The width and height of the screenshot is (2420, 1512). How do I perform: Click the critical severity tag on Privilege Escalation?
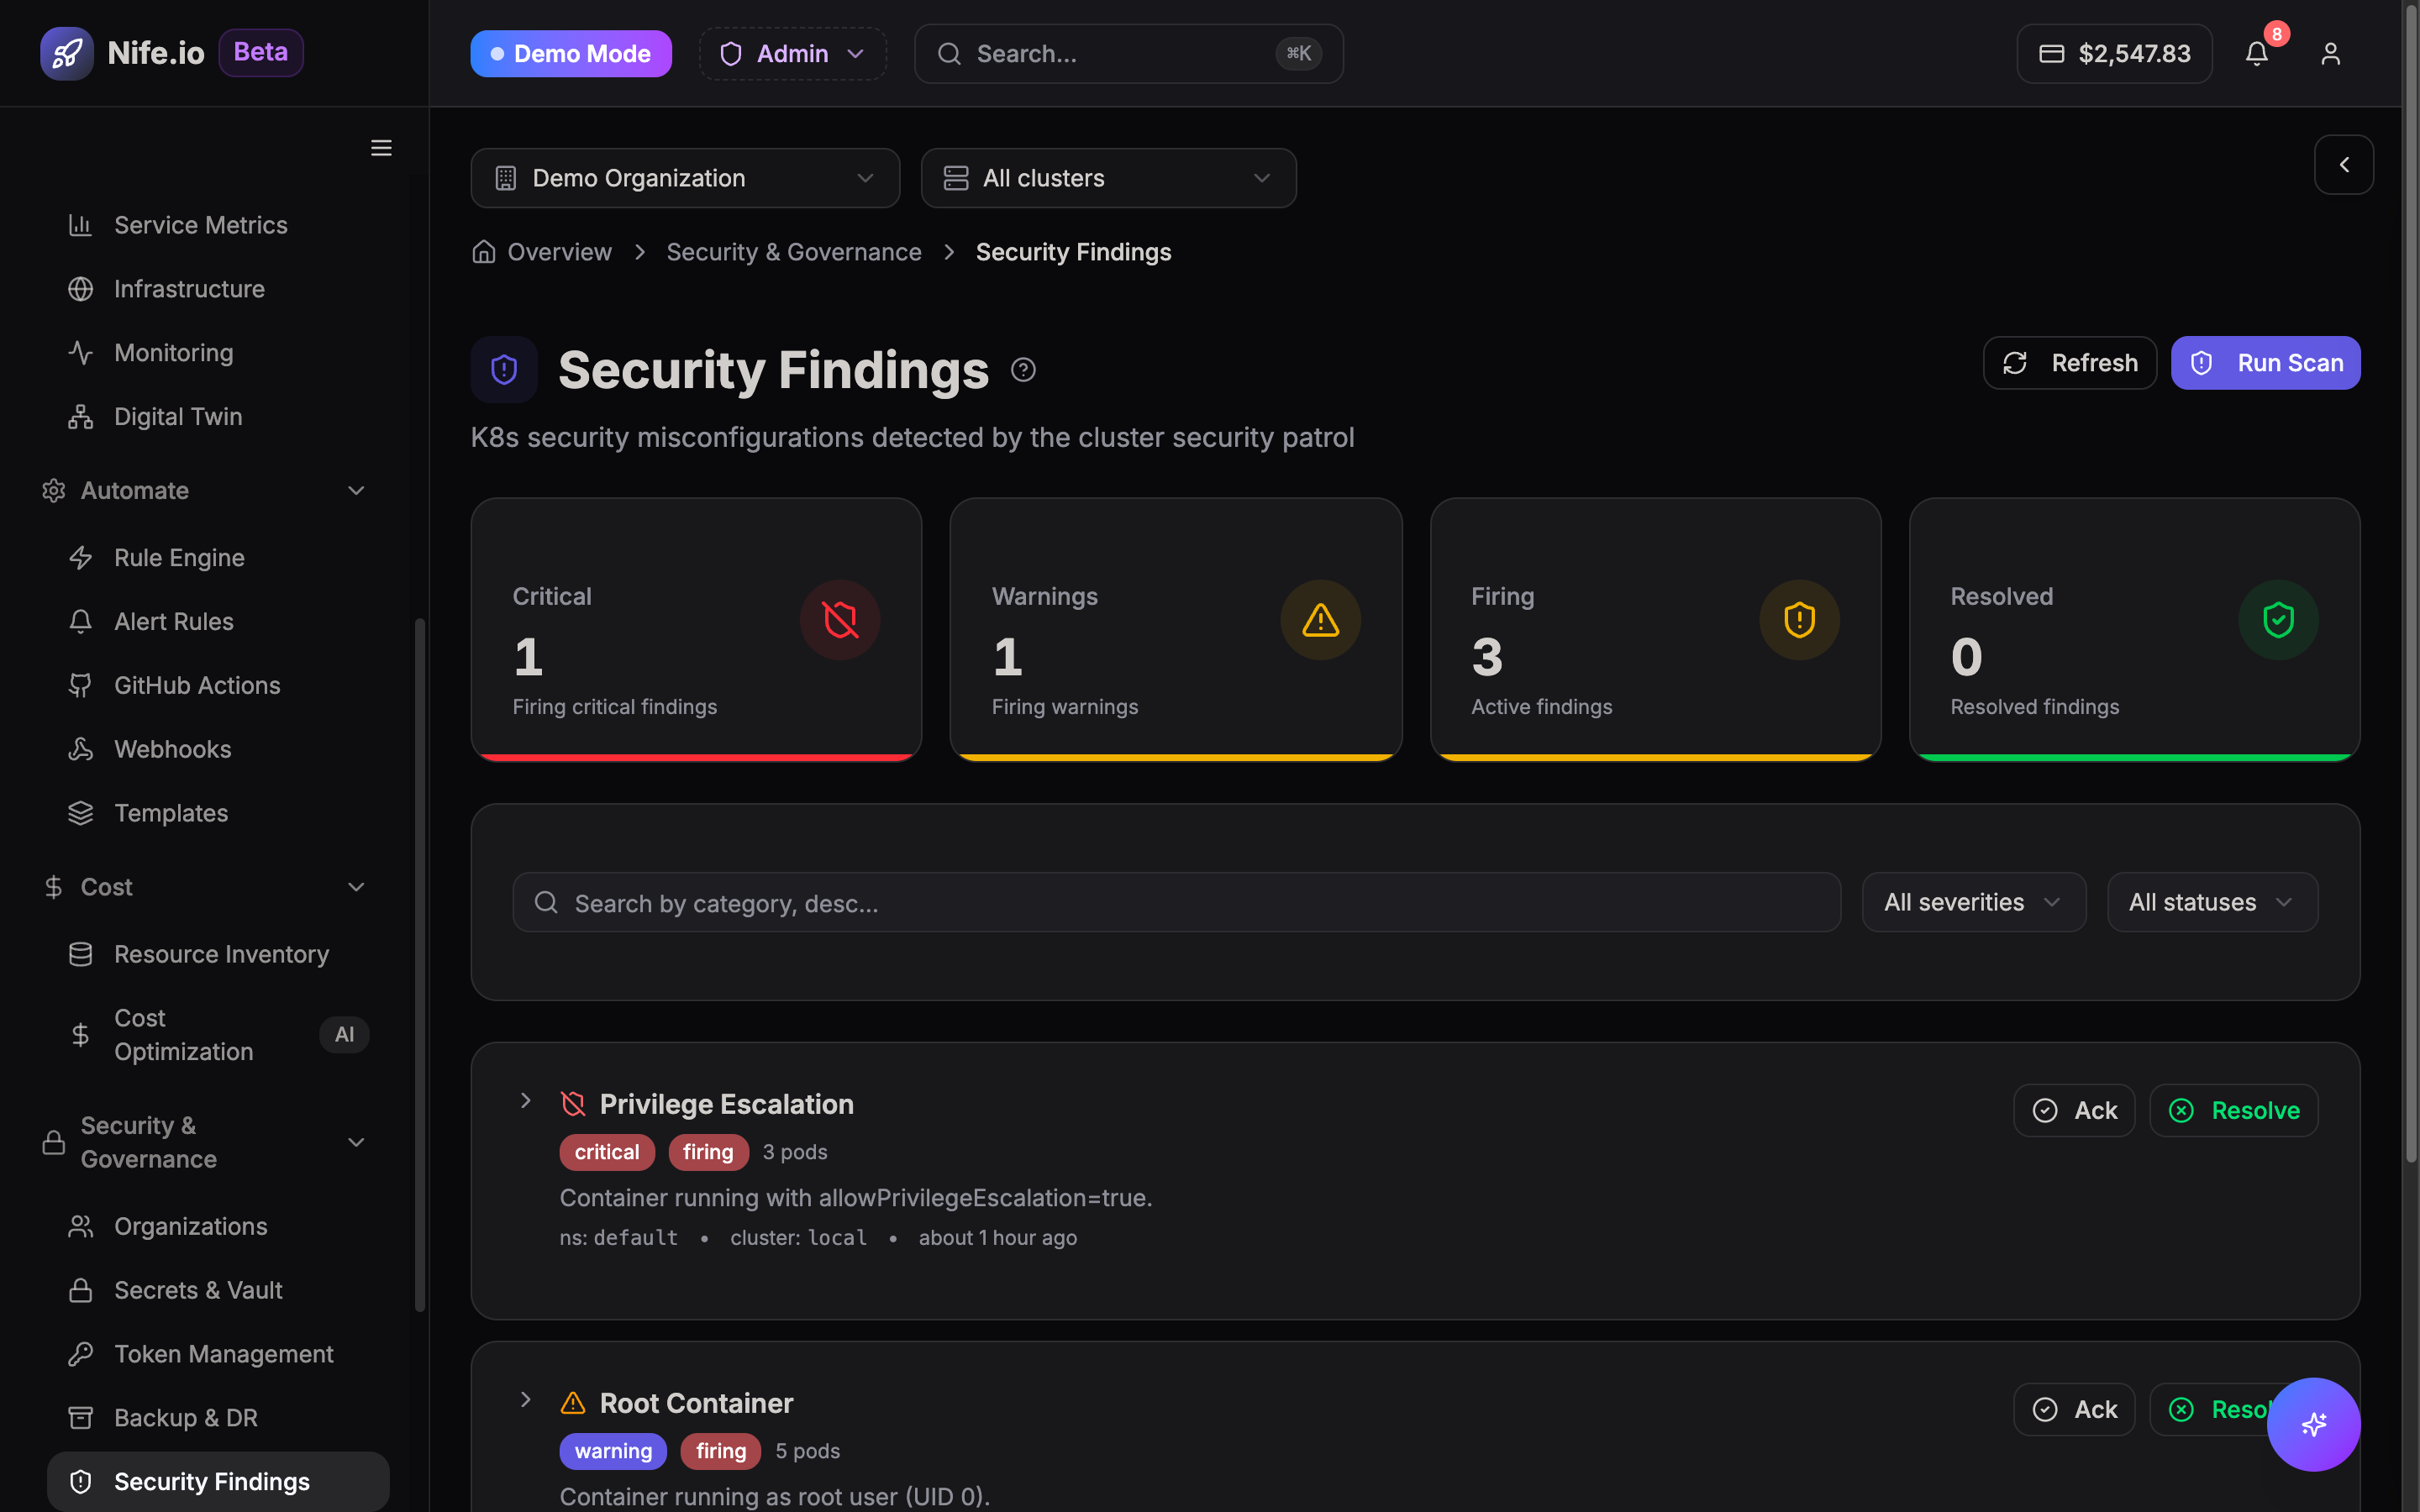607,1152
